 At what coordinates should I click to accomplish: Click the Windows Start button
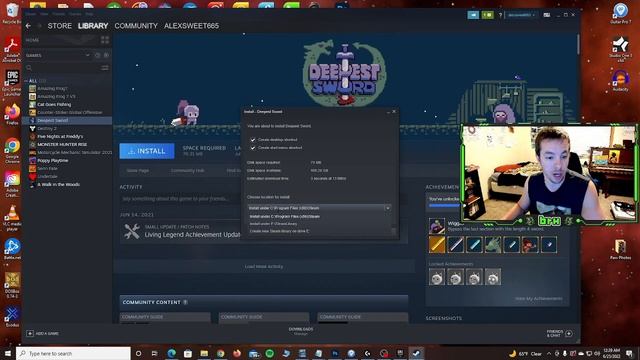point(8,353)
